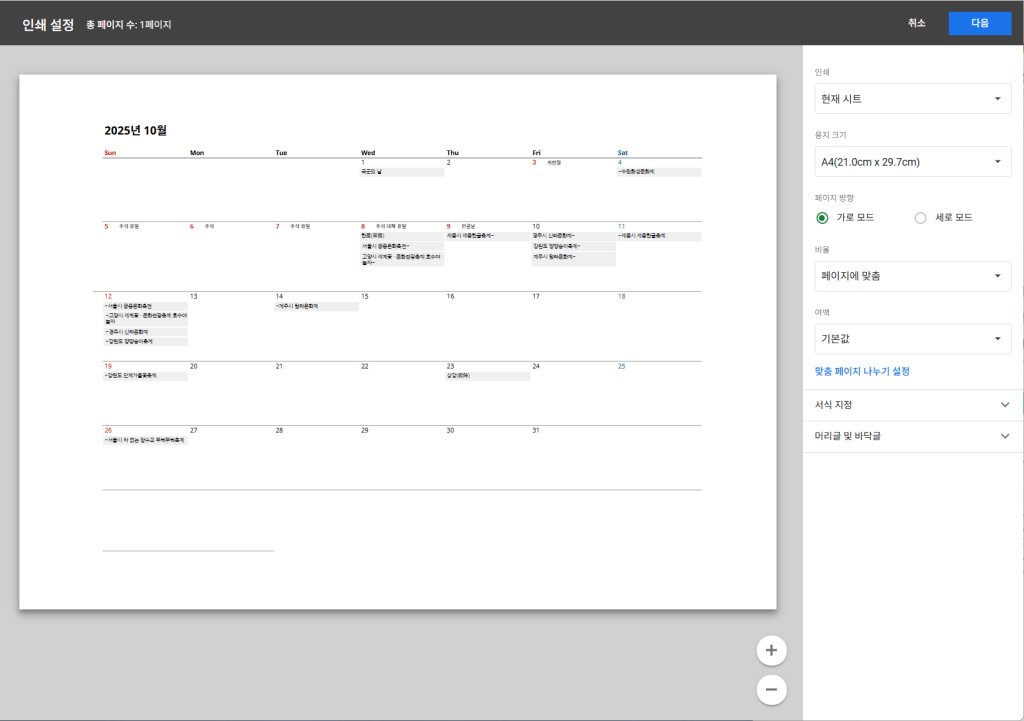Click the 인쇄 설정 dialog title
This screenshot has height=721, width=1024.
tap(48, 24)
